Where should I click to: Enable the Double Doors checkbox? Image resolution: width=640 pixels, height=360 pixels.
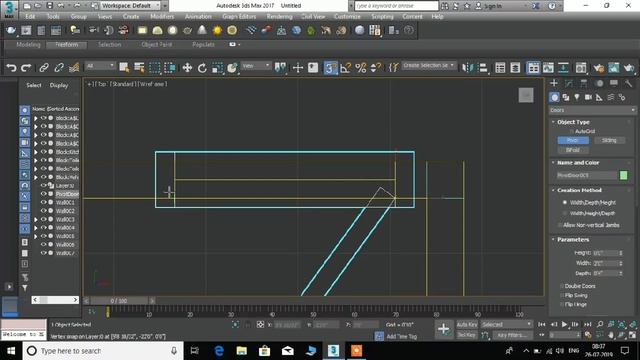(x=562, y=286)
